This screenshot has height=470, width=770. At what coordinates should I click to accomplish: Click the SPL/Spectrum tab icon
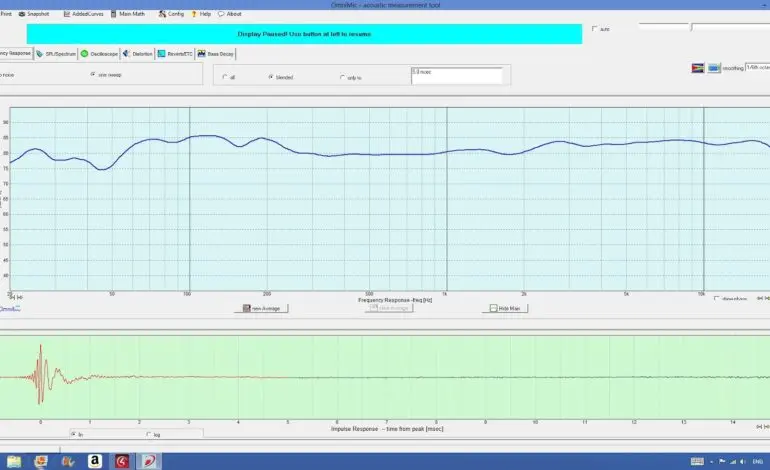pyautogui.click(x=40, y=54)
